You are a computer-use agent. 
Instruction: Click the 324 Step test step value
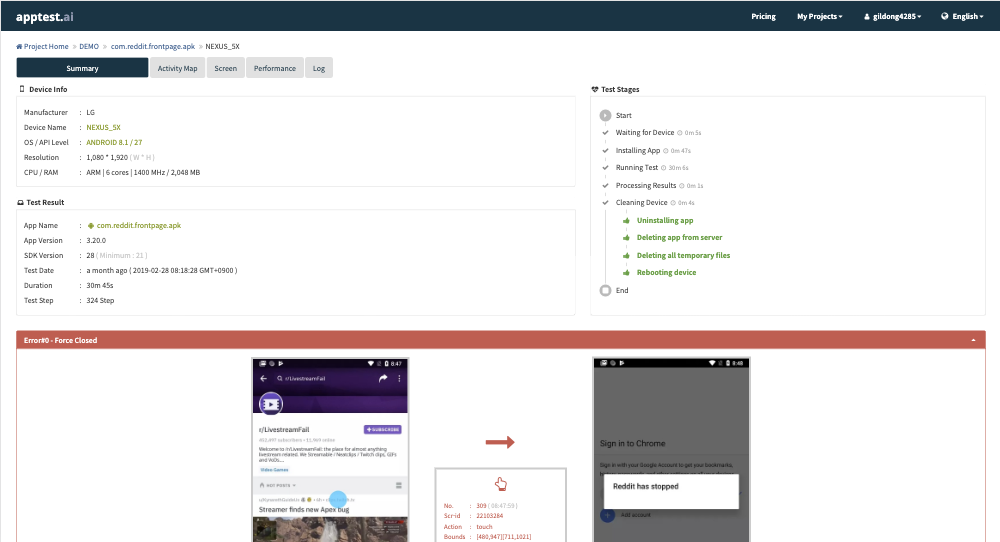point(100,301)
